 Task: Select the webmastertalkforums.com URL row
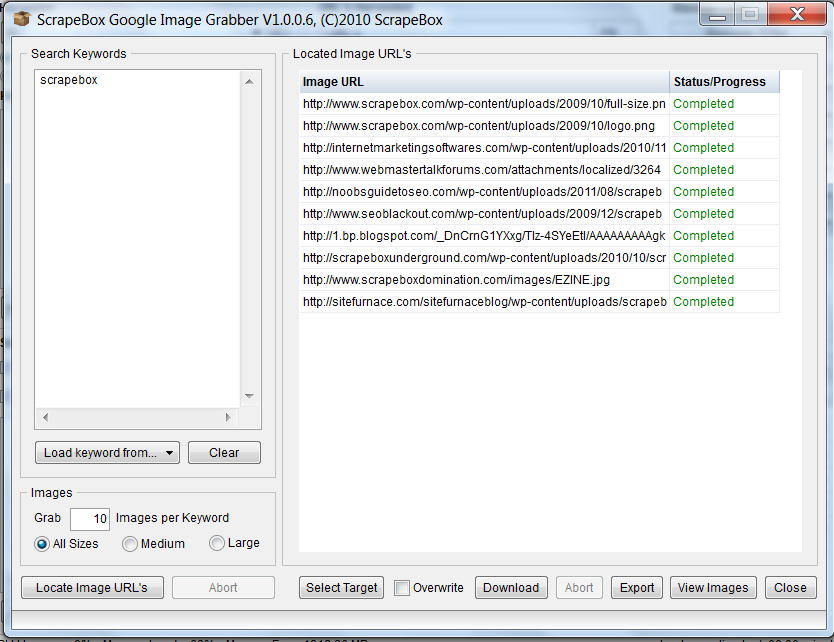[539, 170]
